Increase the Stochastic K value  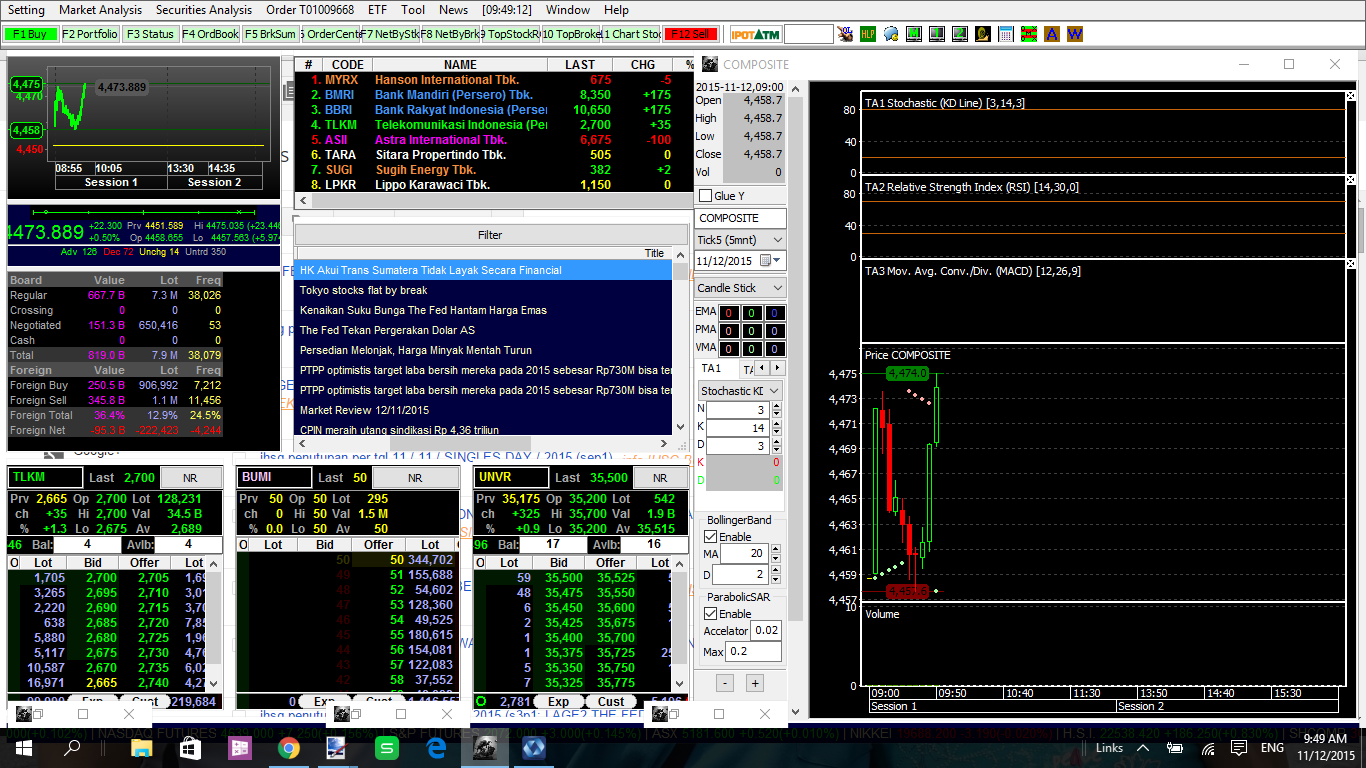point(776,424)
